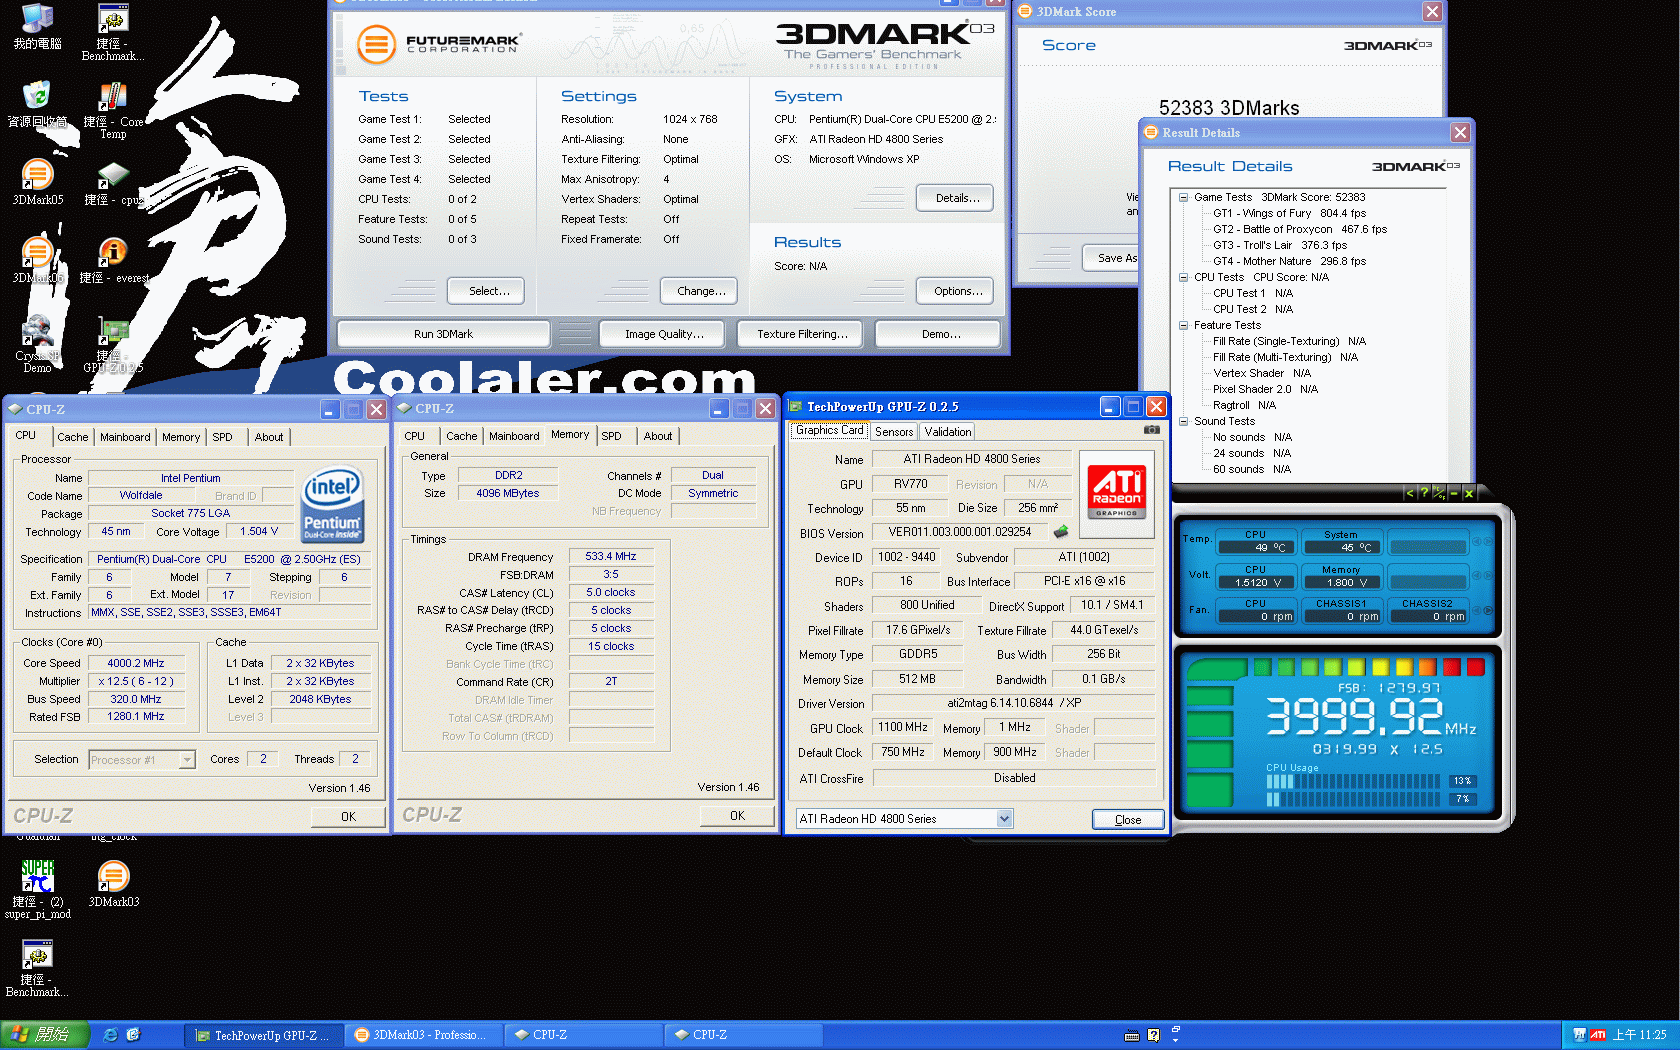The width and height of the screenshot is (1680, 1050).
Task: Open the Graphics Card tab in GPU-Z
Action: (x=829, y=430)
